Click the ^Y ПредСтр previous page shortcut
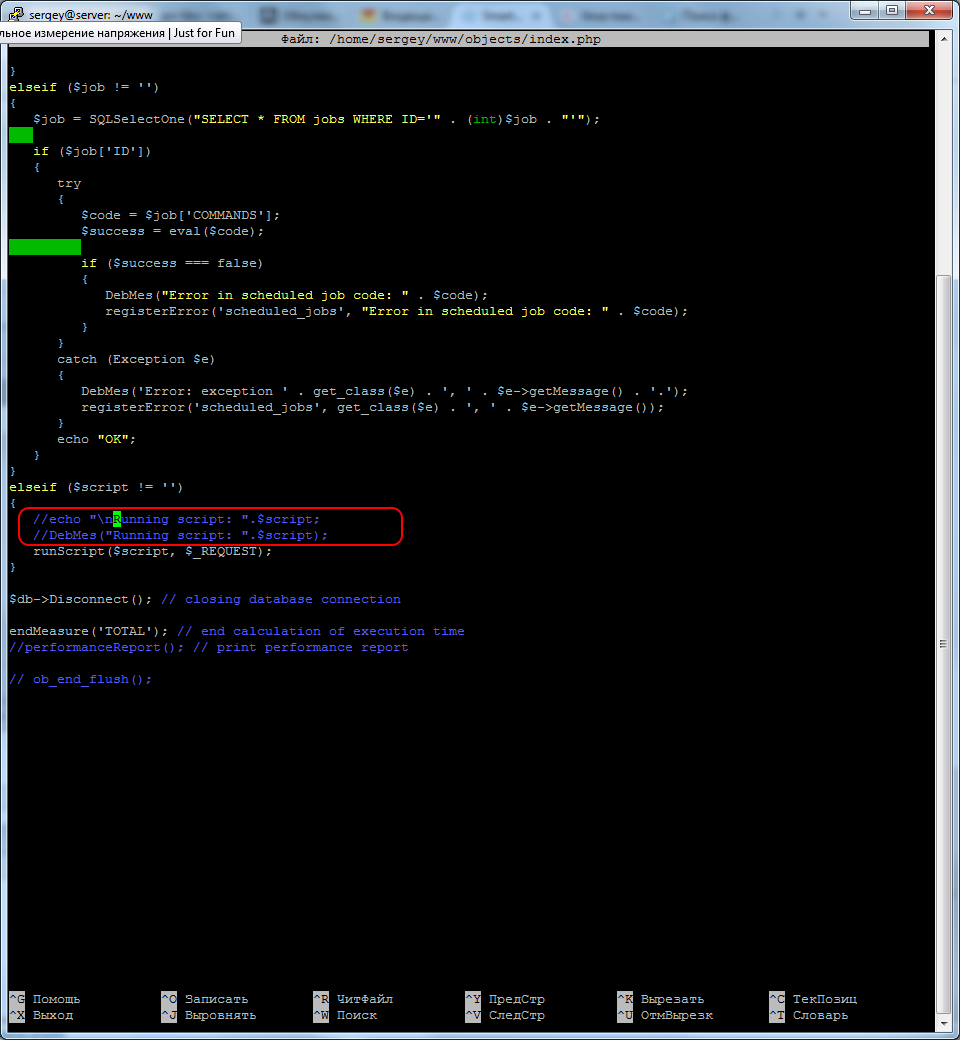Image resolution: width=960 pixels, height=1040 pixels. tap(505, 999)
